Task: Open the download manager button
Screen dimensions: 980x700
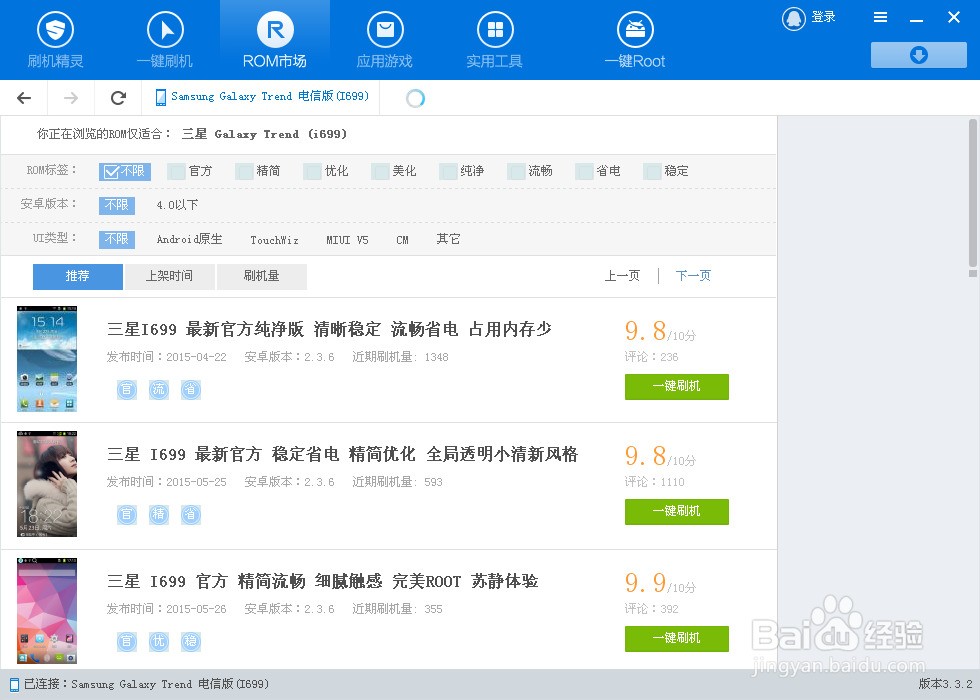Action: (x=919, y=55)
